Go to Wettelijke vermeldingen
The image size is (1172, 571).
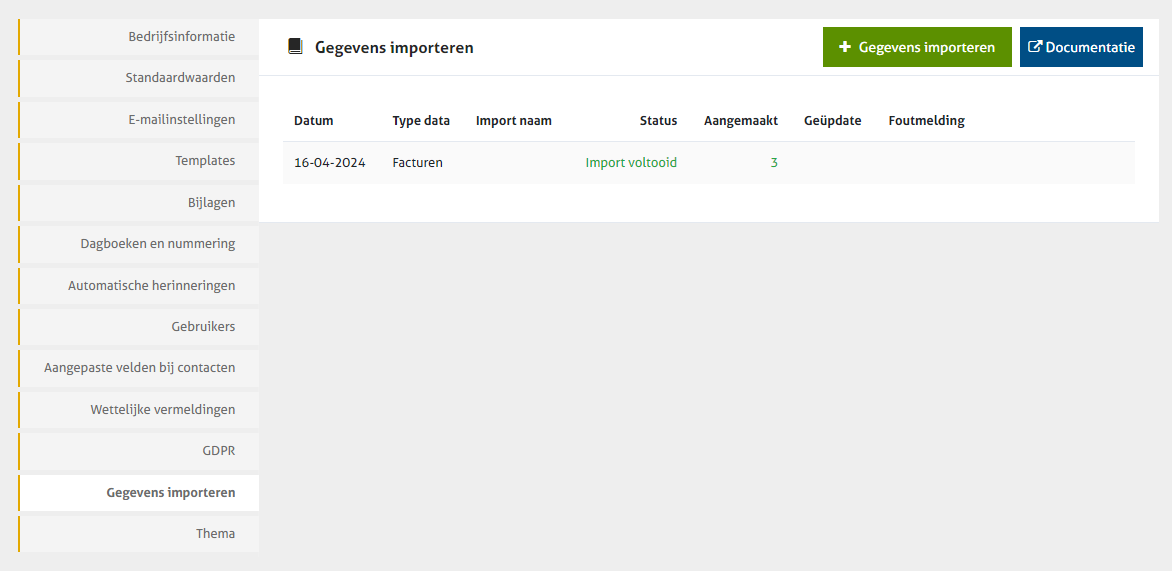click(x=162, y=410)
